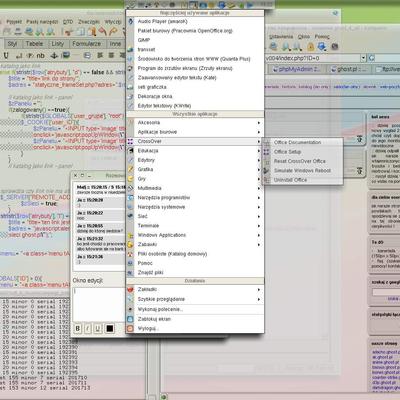Switch to the Styl toolbar tab in Quanta

pos(12,44)
